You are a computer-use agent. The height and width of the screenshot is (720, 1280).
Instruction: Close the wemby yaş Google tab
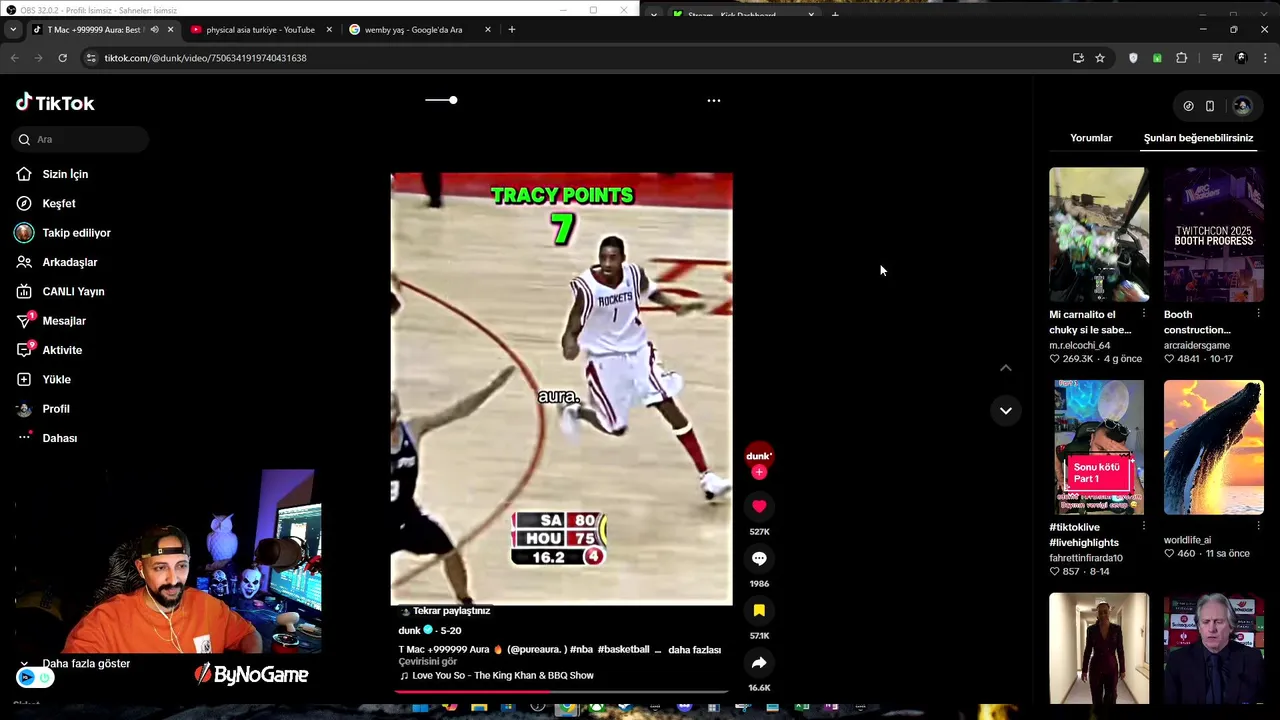coord(488,30)
